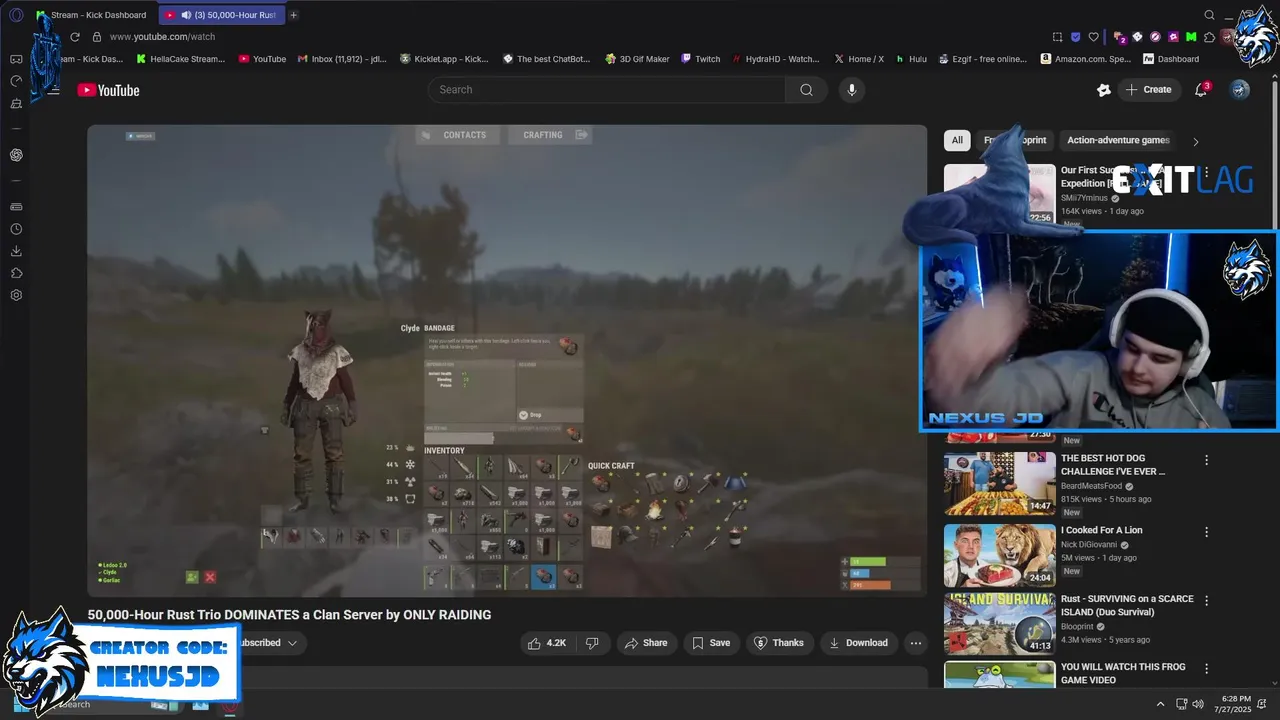Select the All filter chip
The height and width of the screenshot is (720, 1280).
(x=957, y=141)
